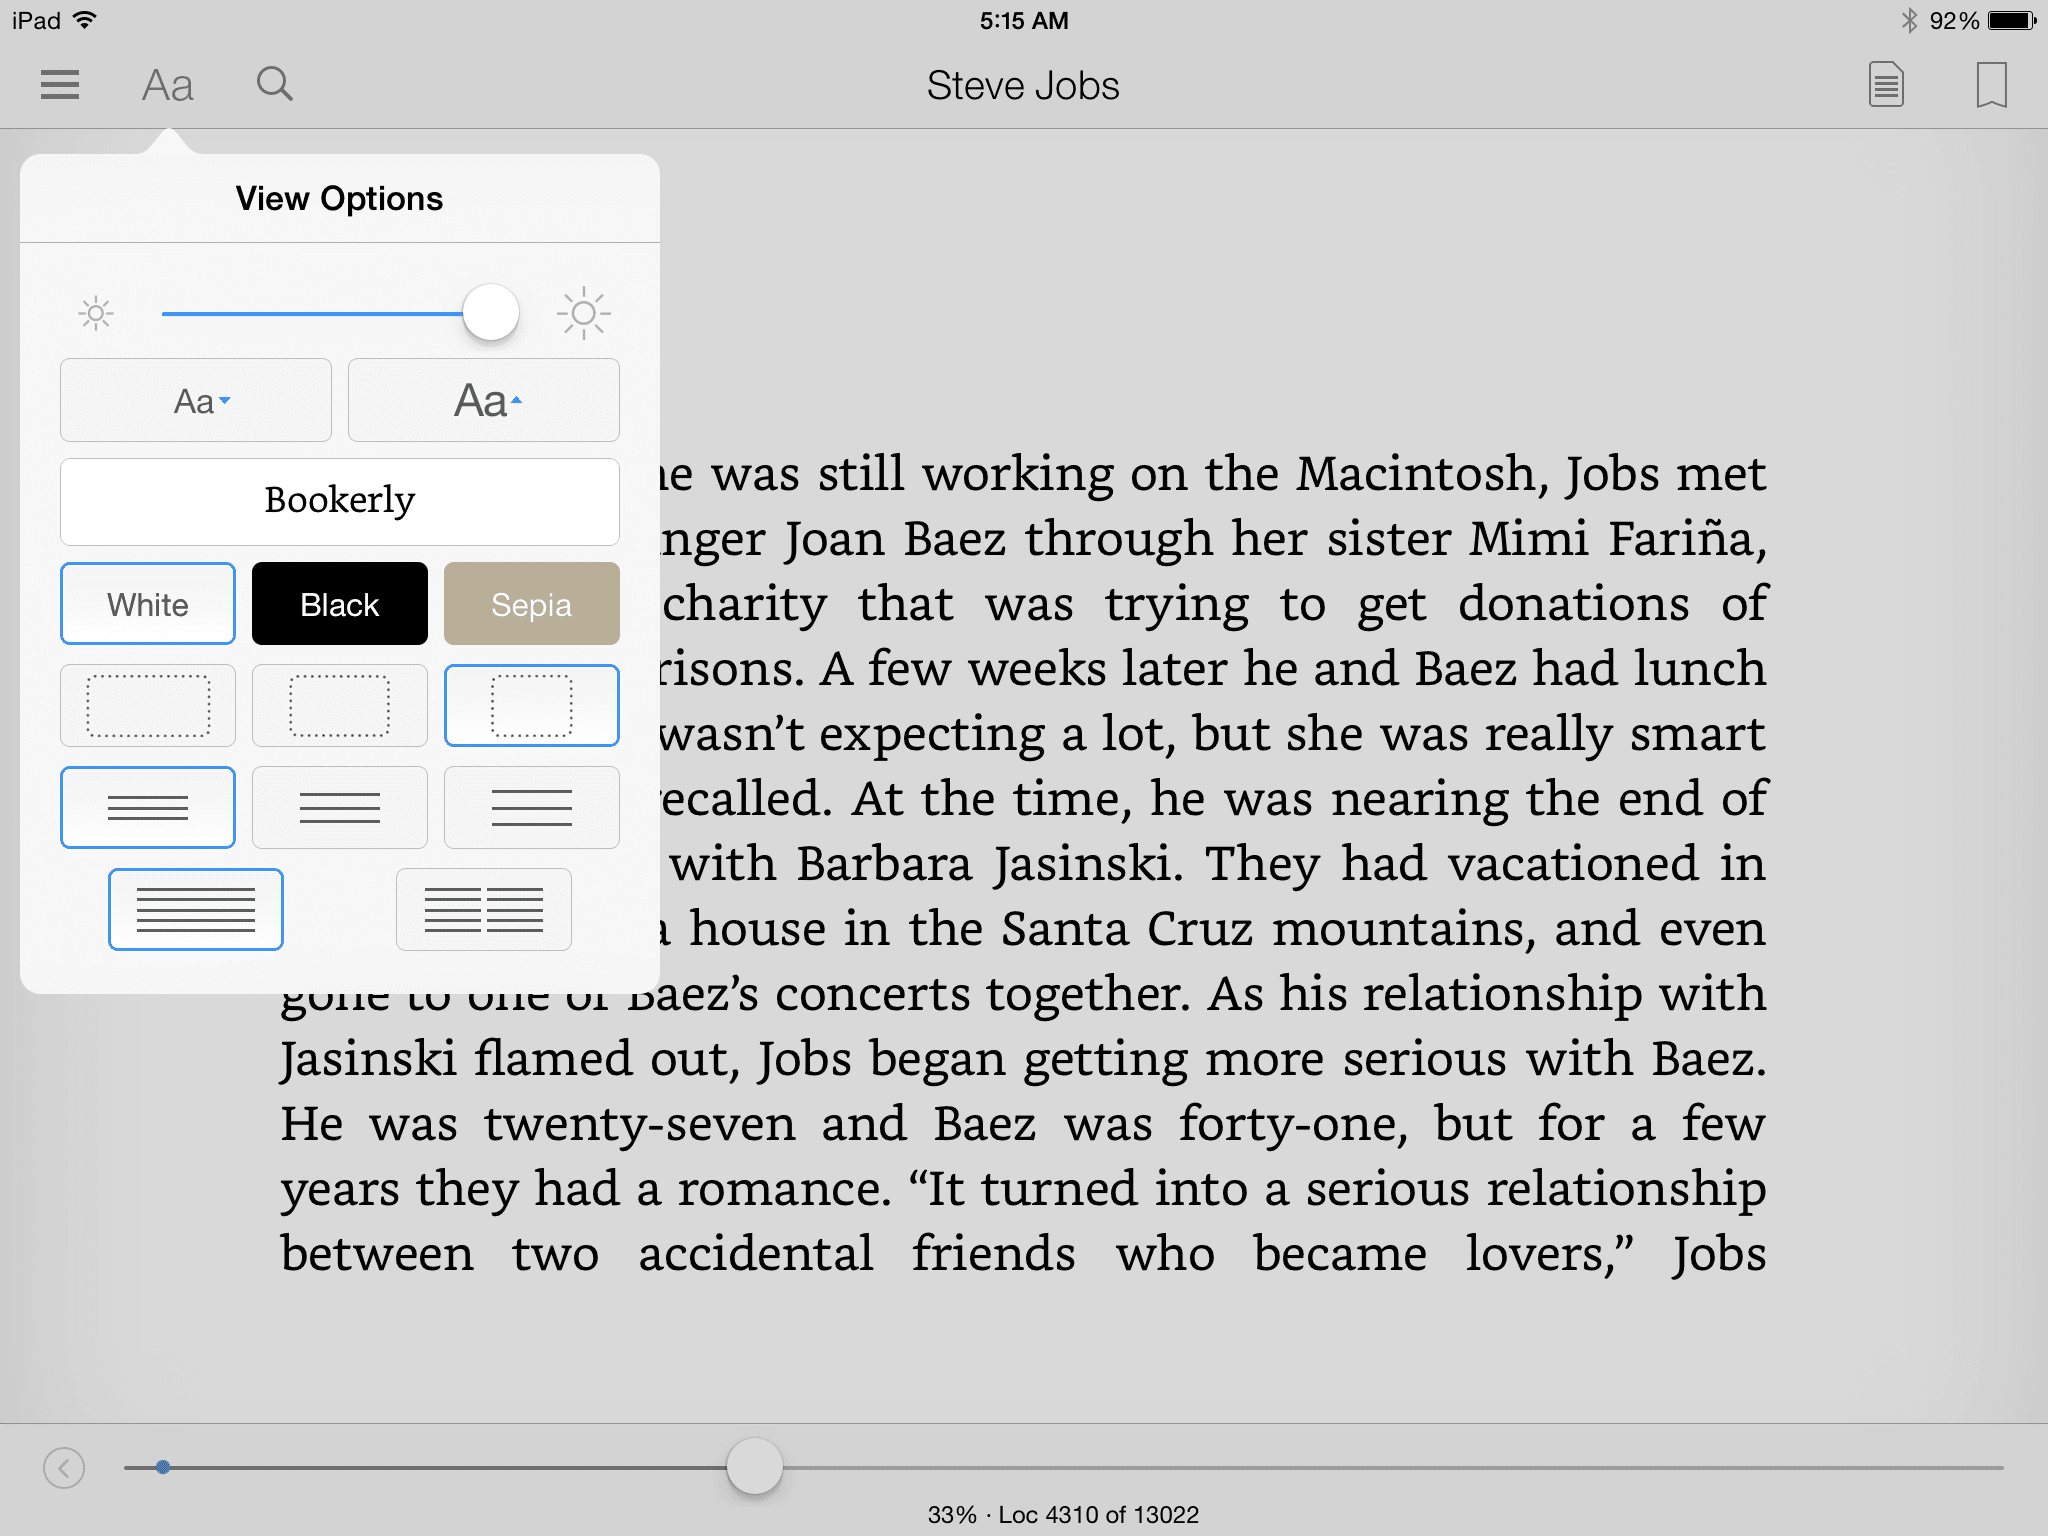Select two column layout
2048x1536 pixels.
[484, 910]
